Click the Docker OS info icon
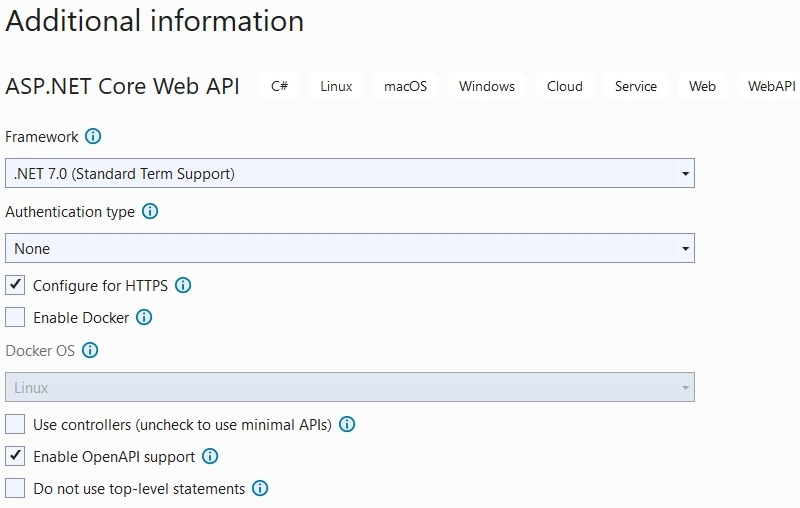 [90, 350]
